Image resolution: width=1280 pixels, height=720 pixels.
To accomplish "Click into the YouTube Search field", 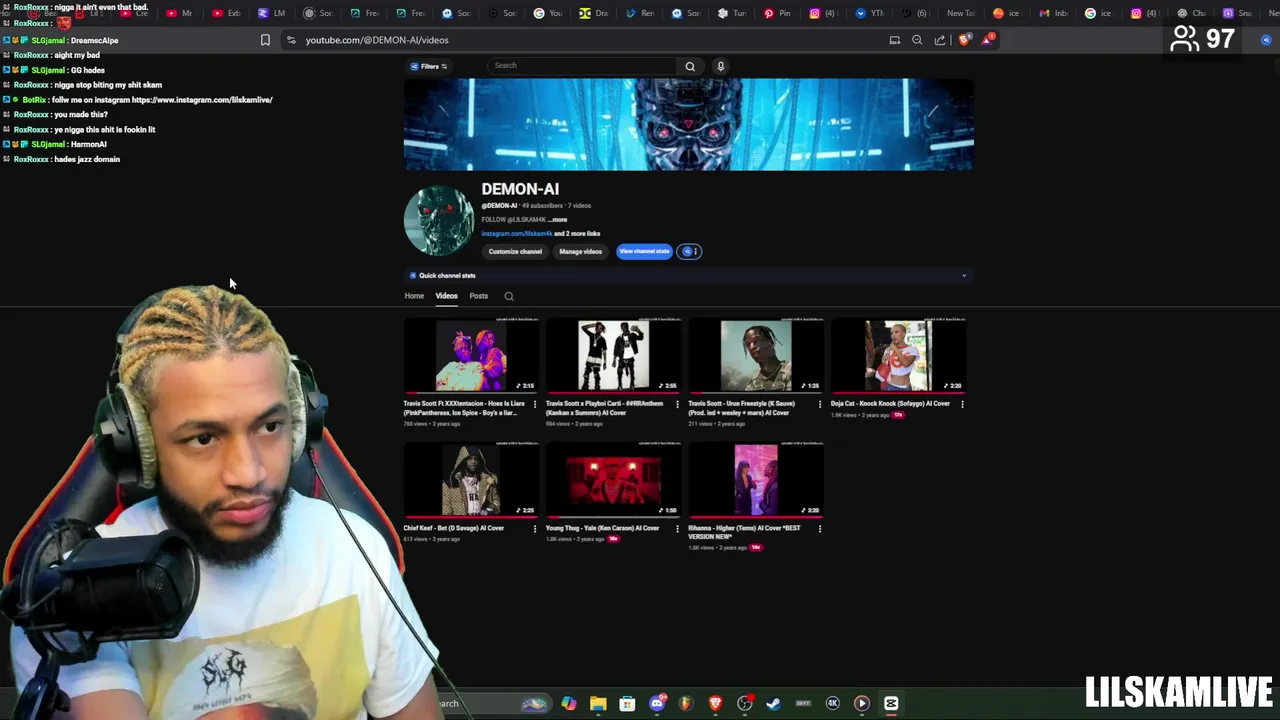I will click(583, 66).
